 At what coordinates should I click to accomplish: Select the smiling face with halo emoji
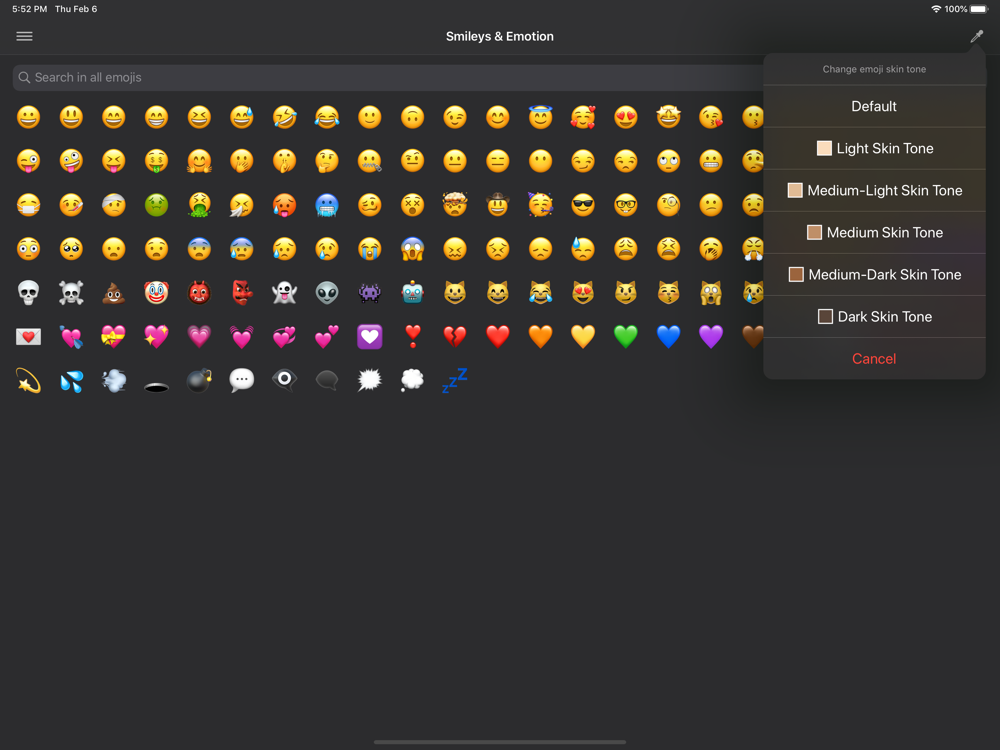click(x=540, y=117)
